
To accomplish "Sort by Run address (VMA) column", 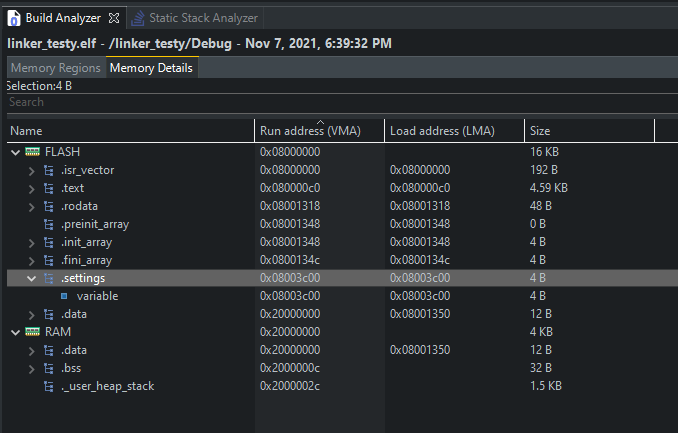I will pos(310,131).
